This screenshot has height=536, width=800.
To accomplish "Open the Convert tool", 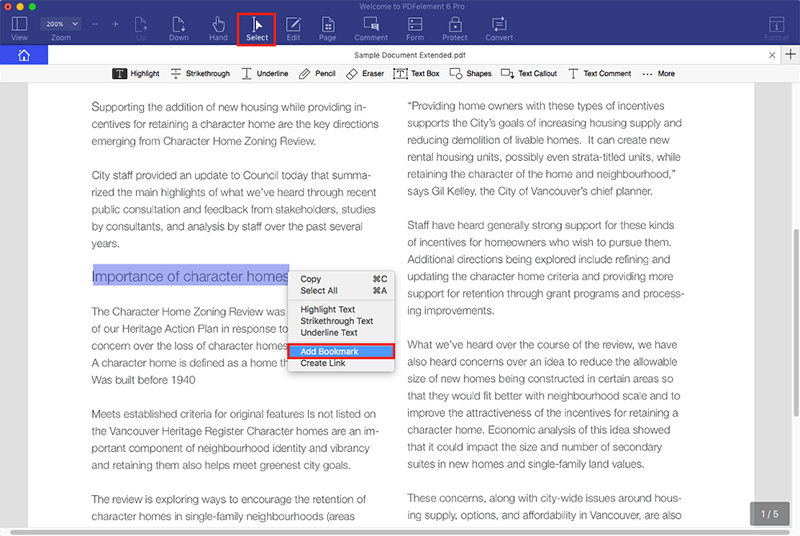I will pyautogui.click(x=499, y=29).
